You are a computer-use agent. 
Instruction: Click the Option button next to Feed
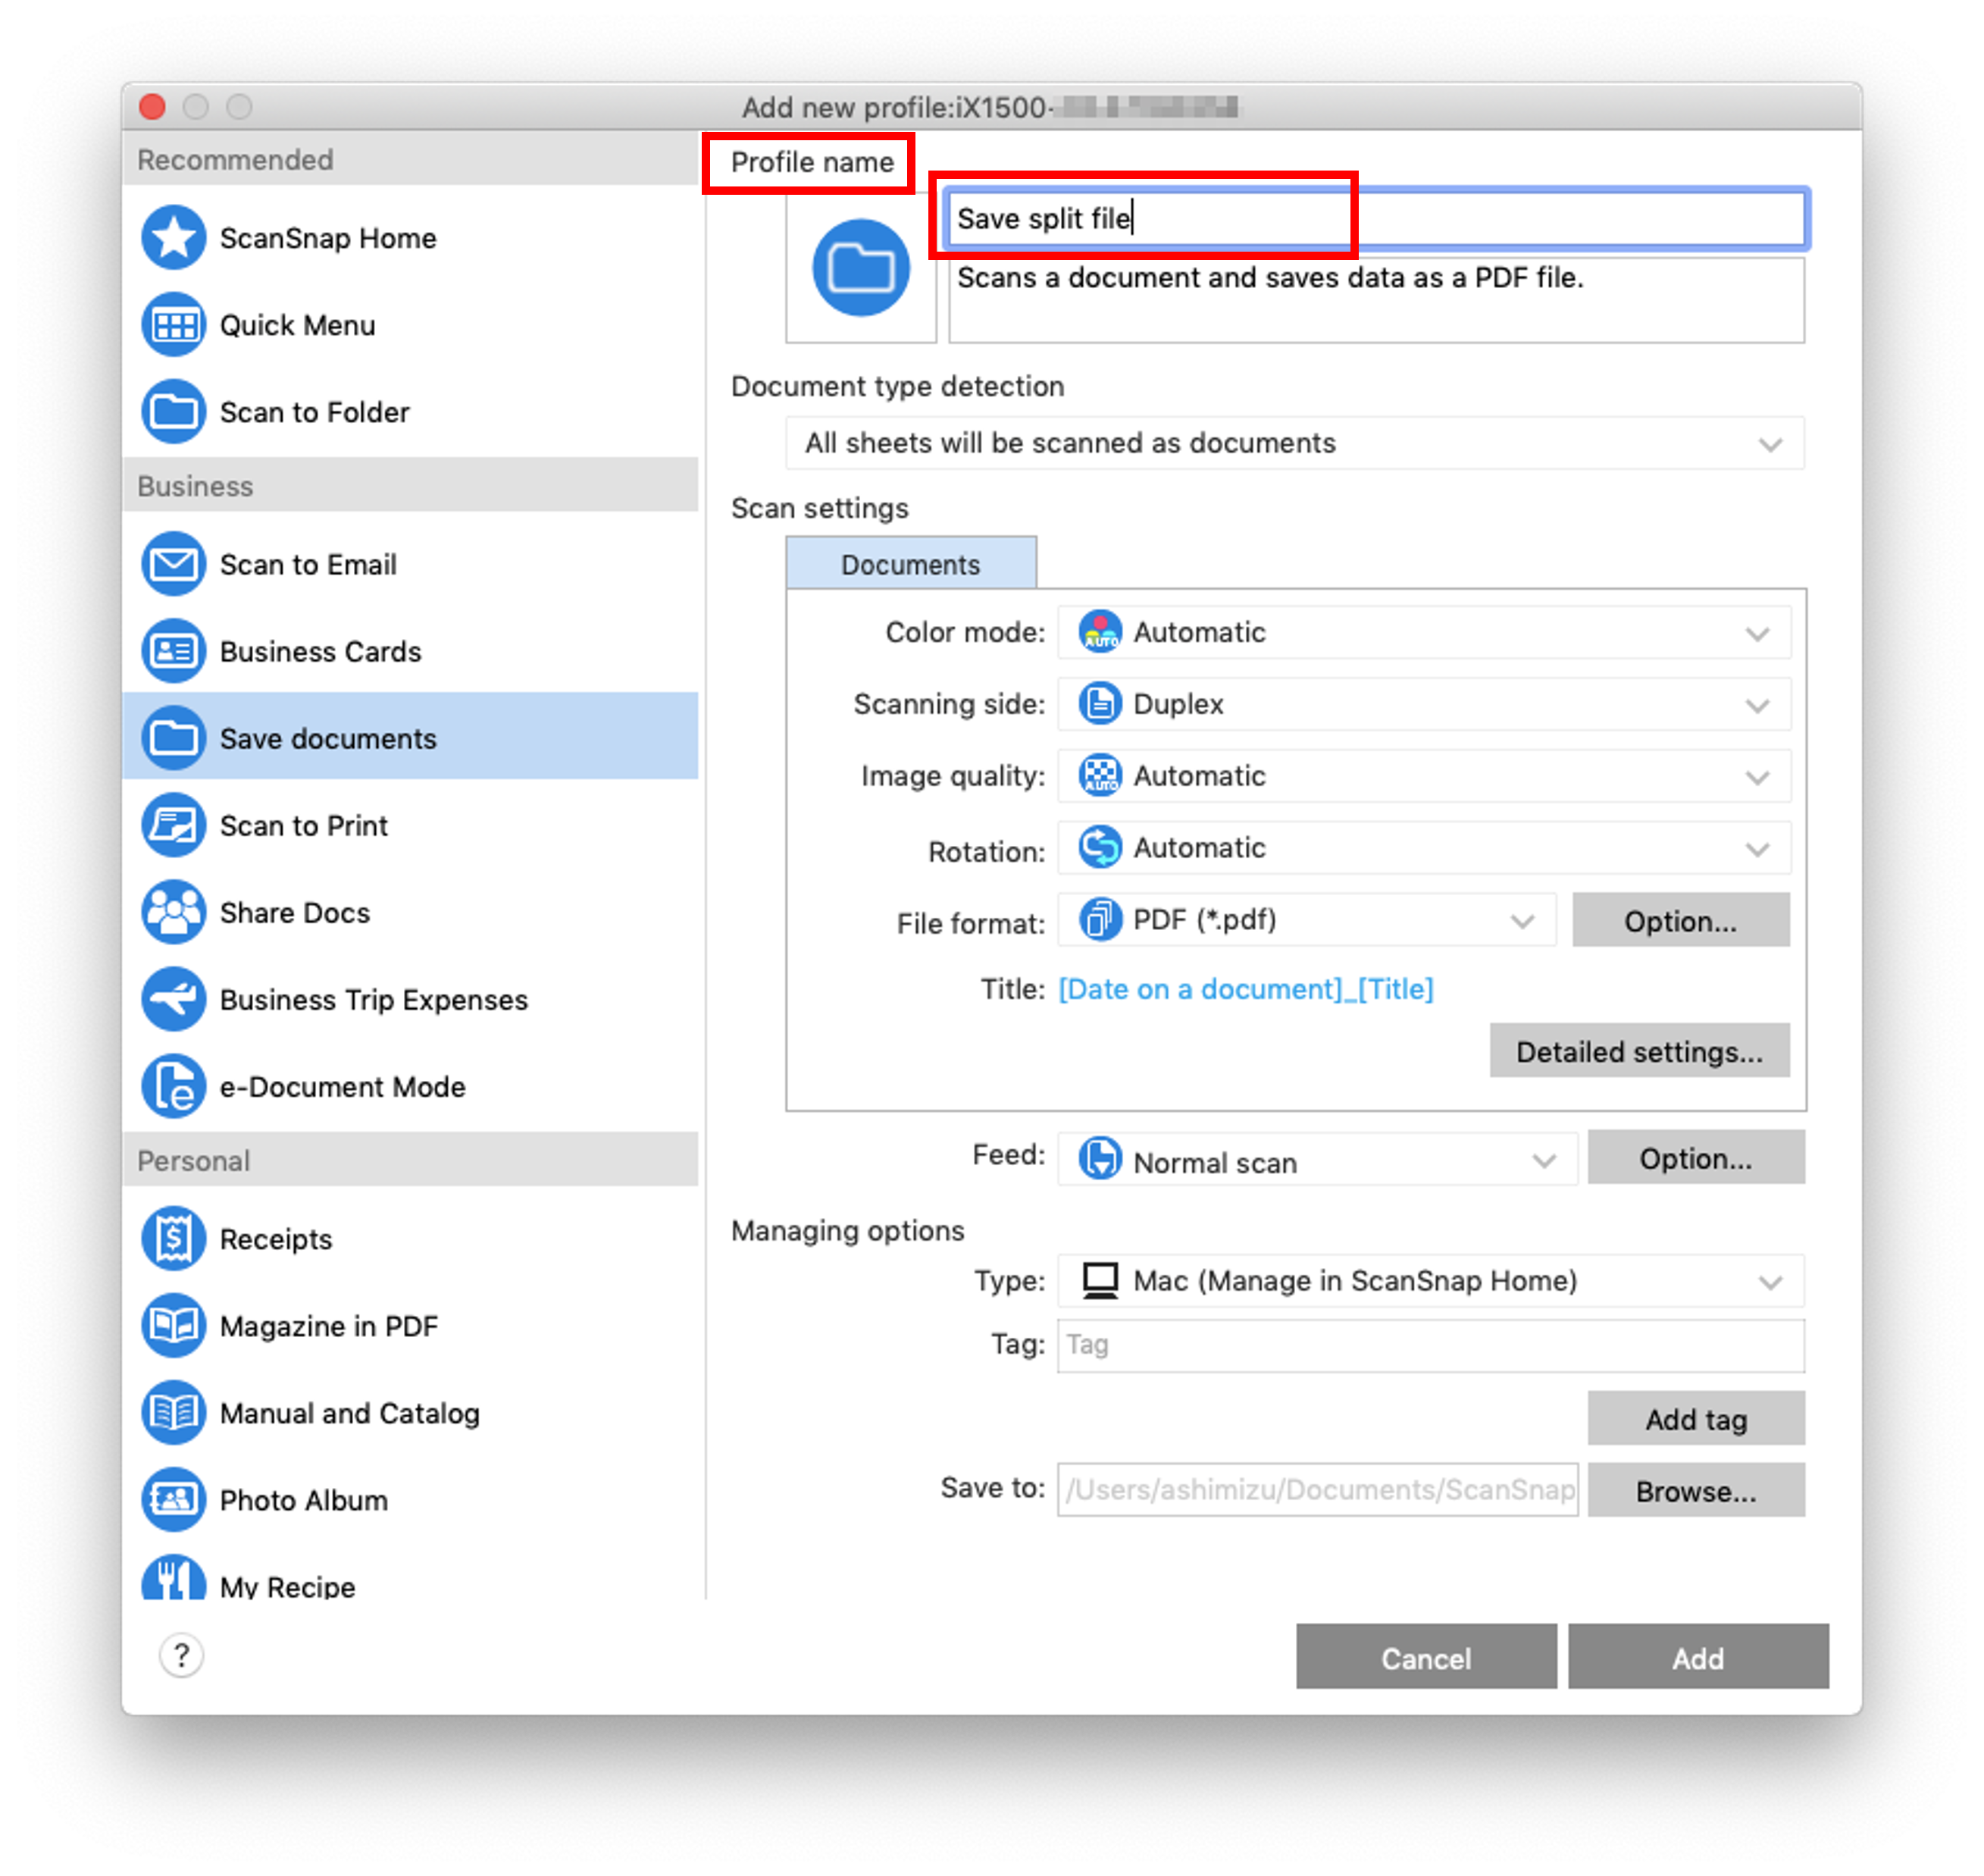[1686, 1158]
